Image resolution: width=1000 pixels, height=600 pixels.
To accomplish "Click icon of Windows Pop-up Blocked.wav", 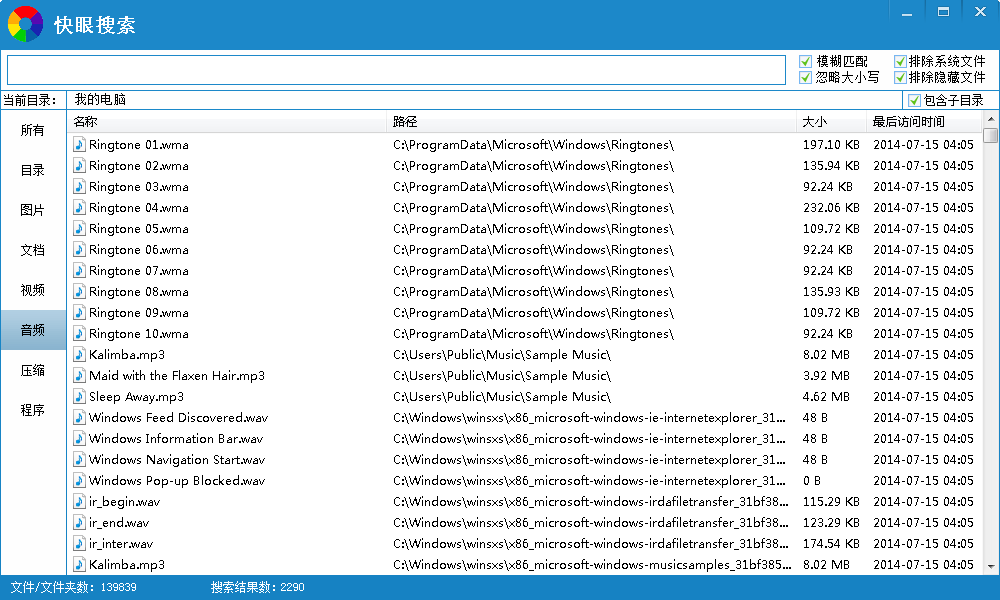I will click(79, 481).
